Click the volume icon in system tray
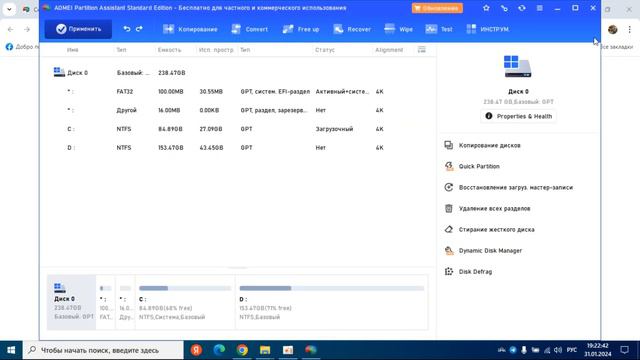Screen dimensions: 640x360 (558, 350)
